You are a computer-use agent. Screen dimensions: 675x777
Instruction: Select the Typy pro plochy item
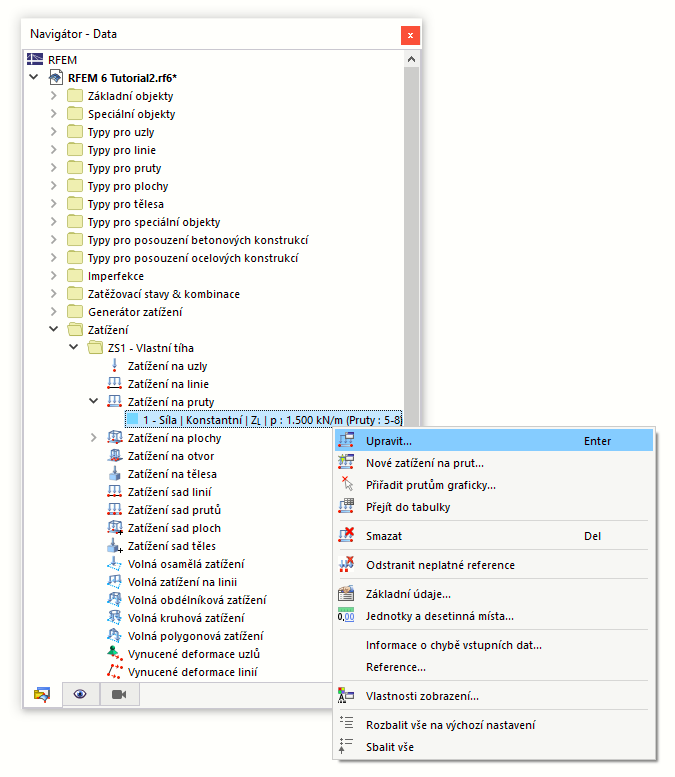pyautogui.click(x=128, y=186)
